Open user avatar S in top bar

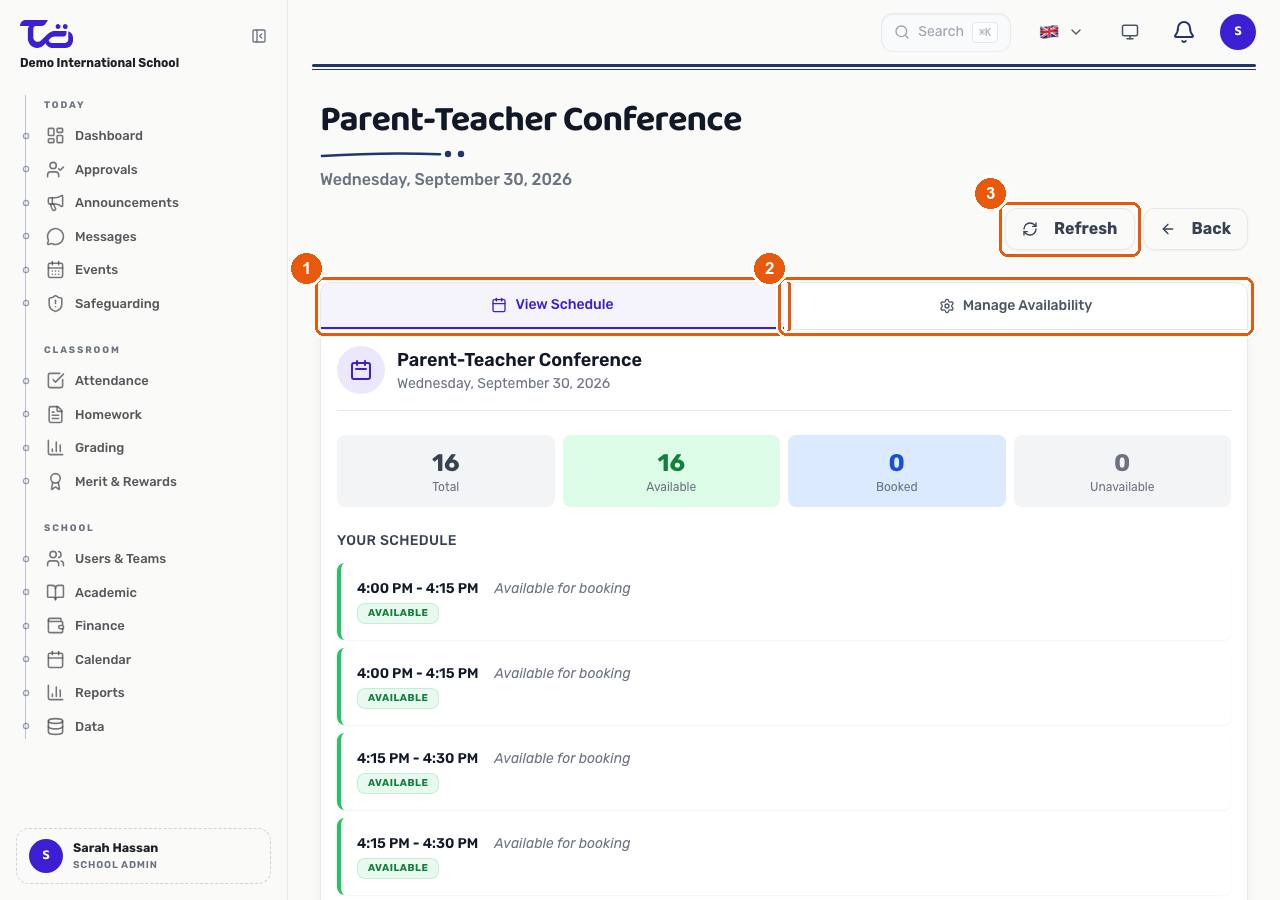click(1238, 32)
